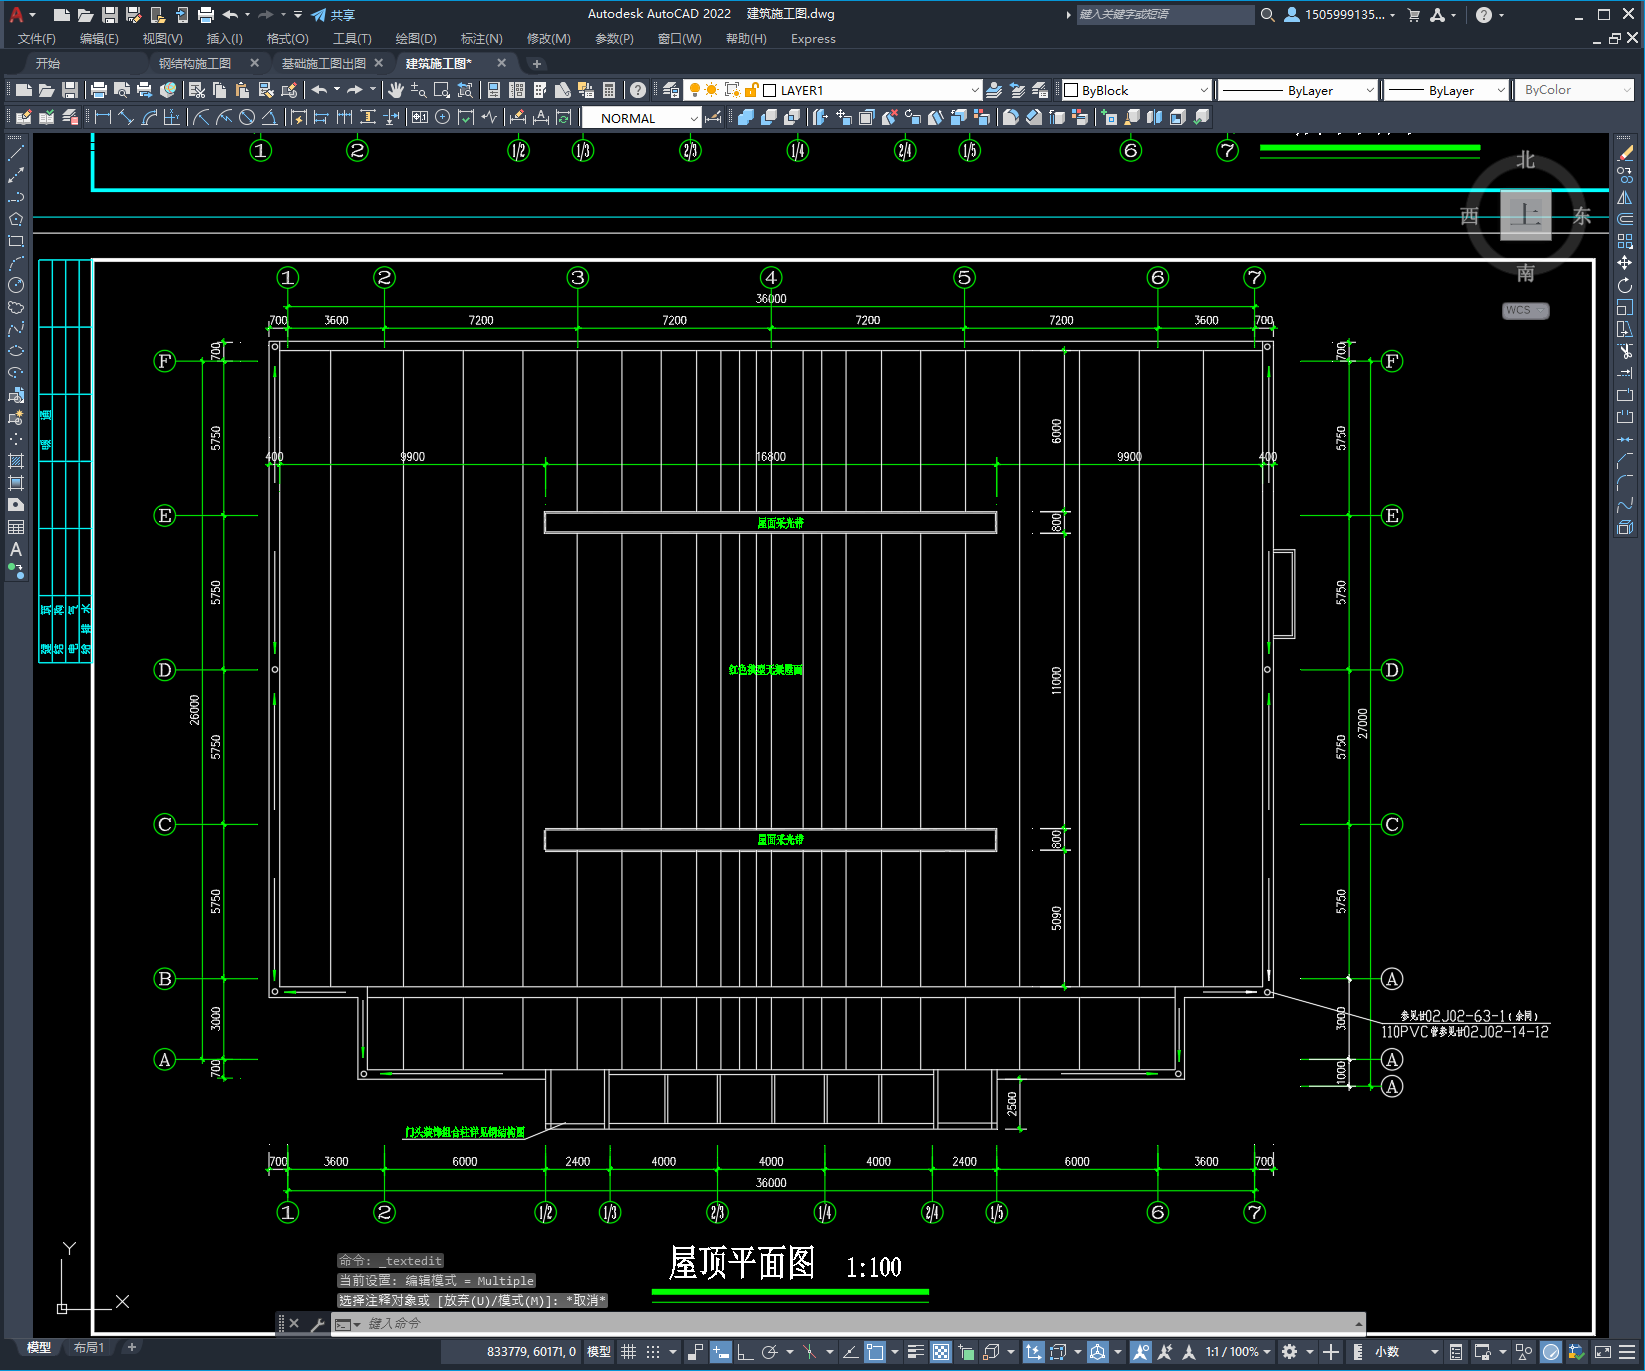The width and height of the screenshot is (1645, 1371).
Task: Click the Circle tool in Draw toolbar
Action: click(x=16, y=285)
